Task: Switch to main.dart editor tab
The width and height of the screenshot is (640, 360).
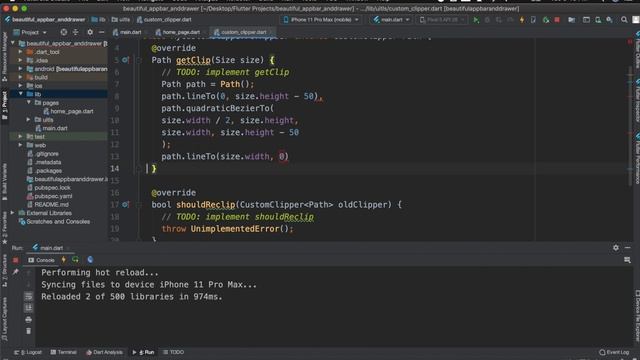Action: pos(127,32)
